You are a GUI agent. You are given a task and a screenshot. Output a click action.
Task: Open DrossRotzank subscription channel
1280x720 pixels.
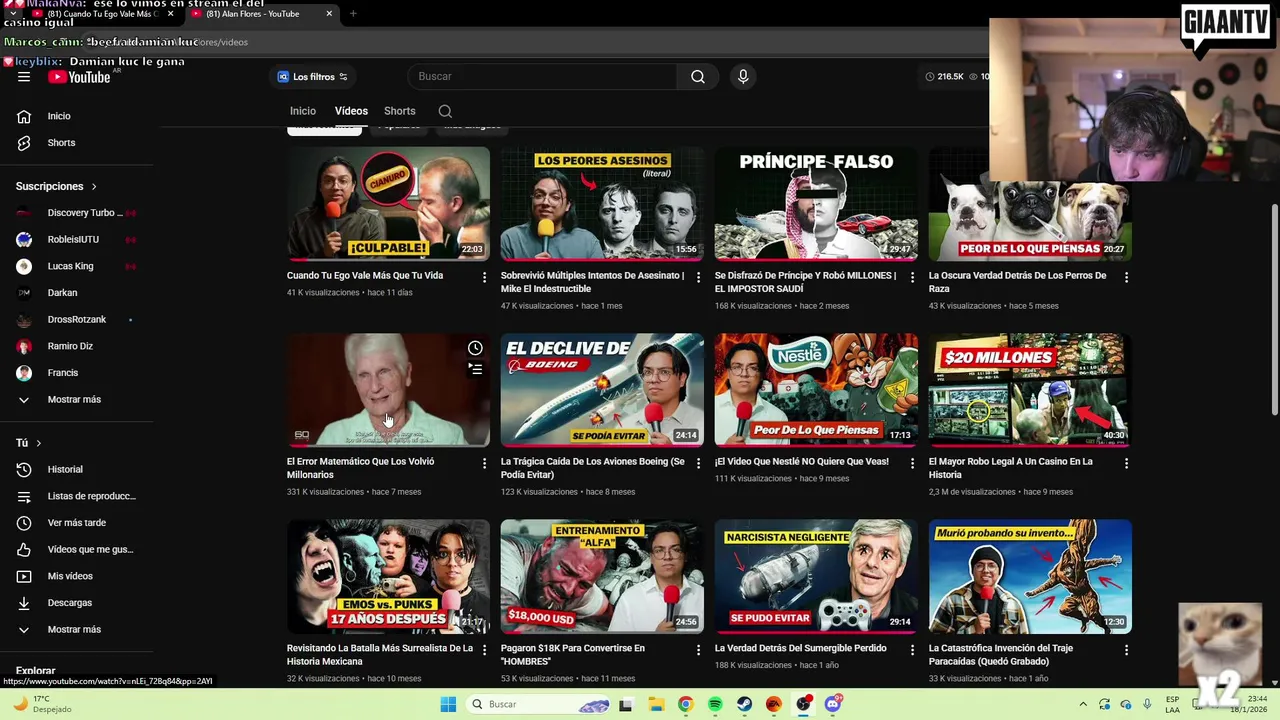78,320
